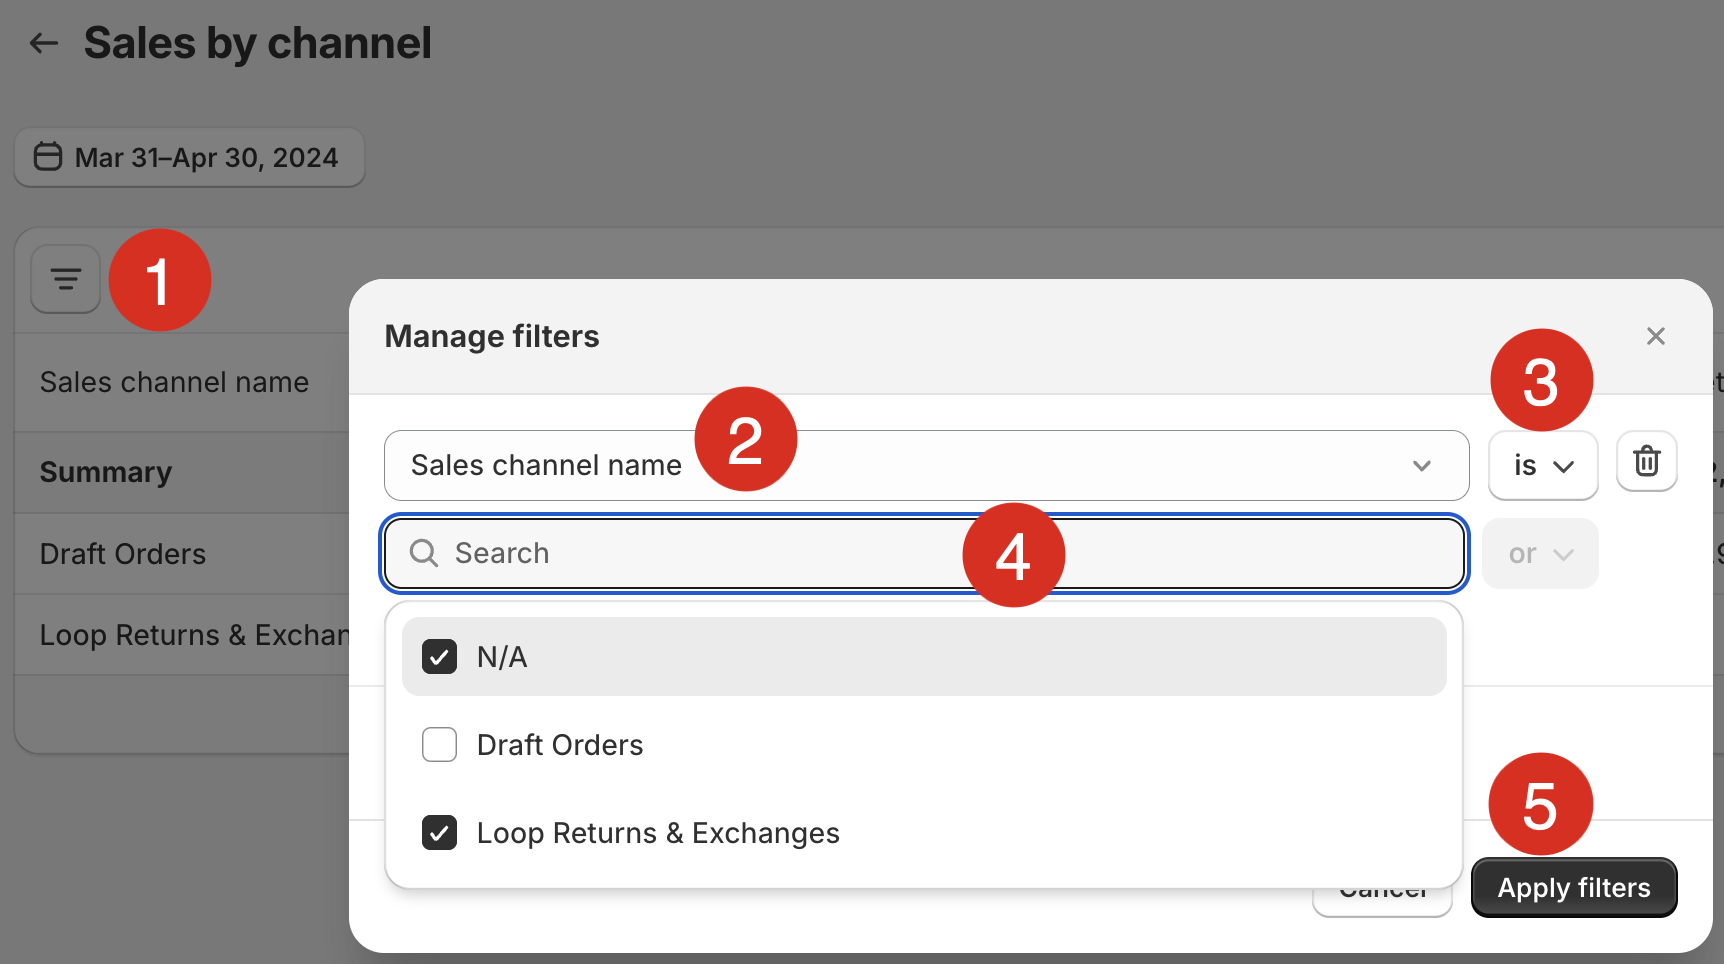Click the back arrow next to Sales by channel
1724x964 pixels.
43,42
